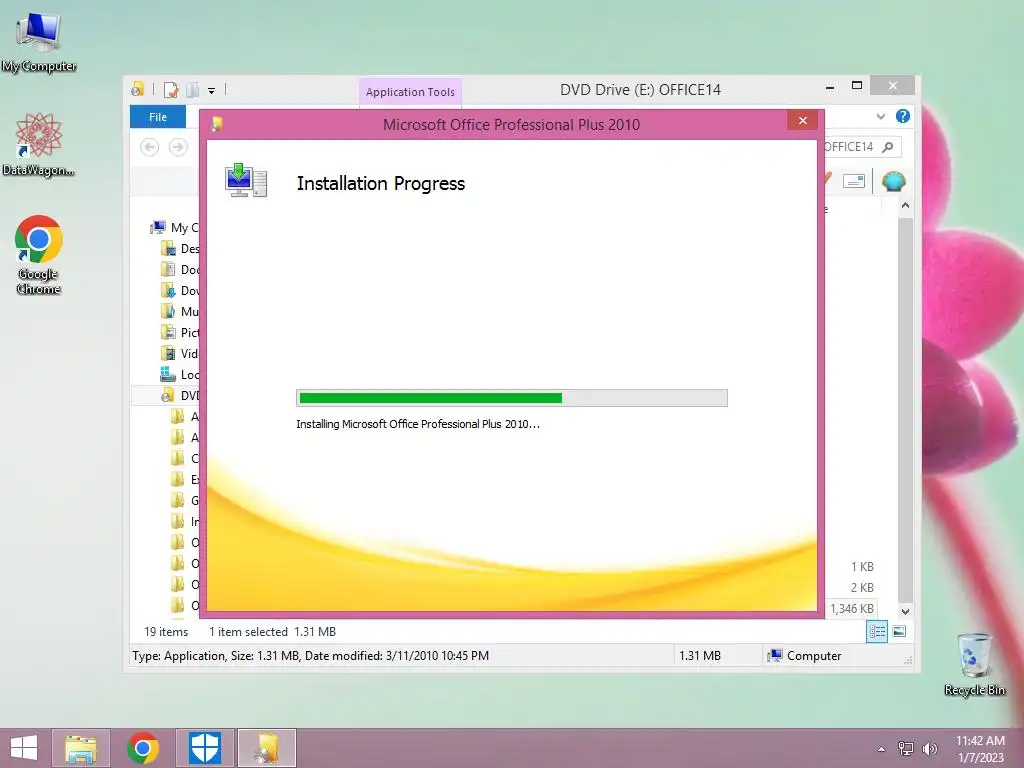Click the Installation Progress computer icon
This screenshot has height=768, width=1024.
click(x=246, y=180)
